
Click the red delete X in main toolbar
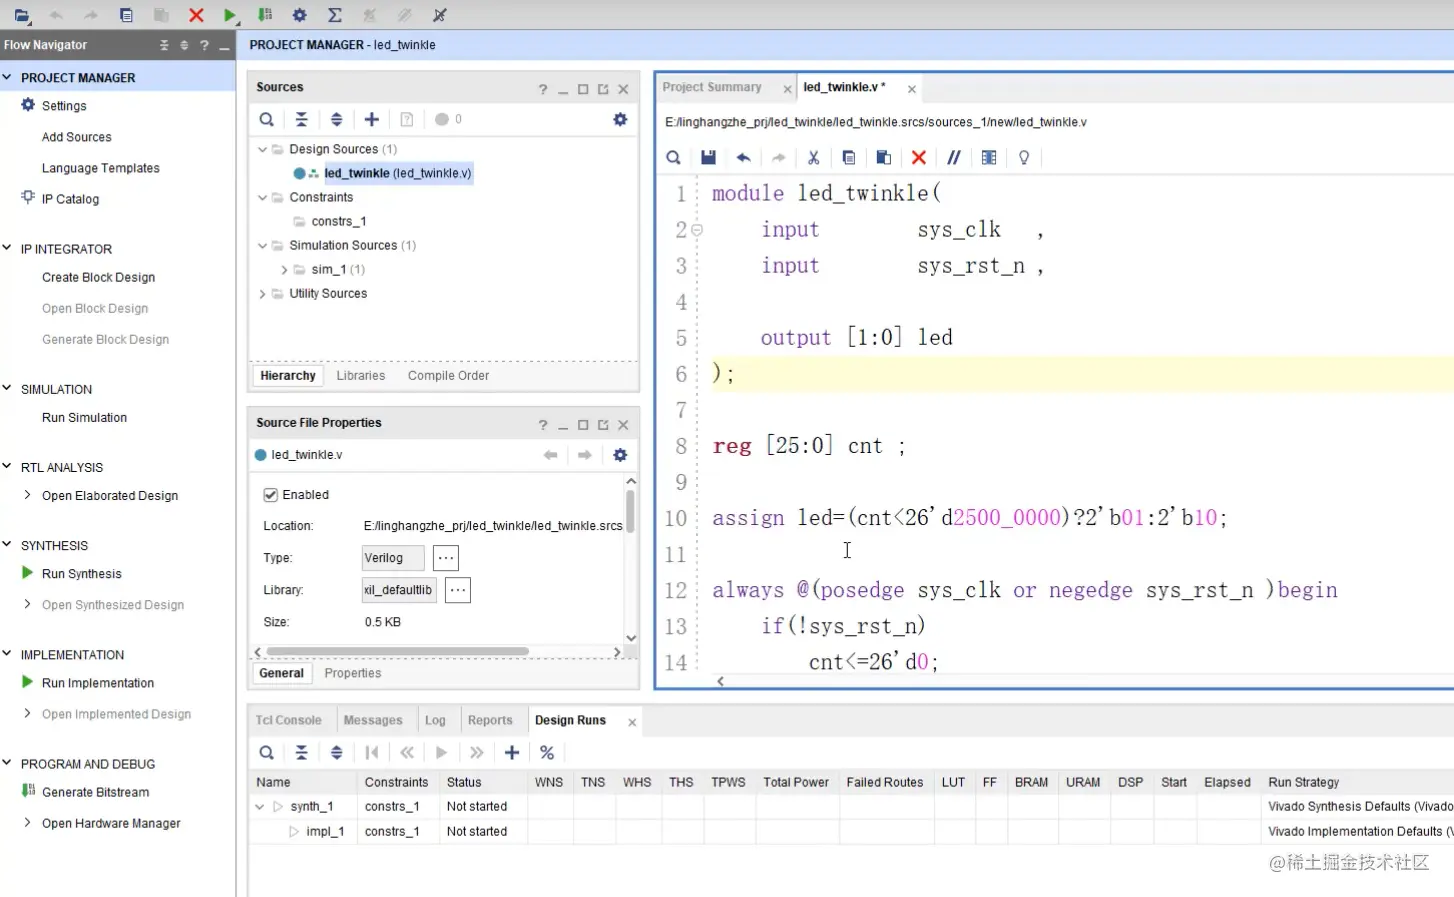[196, 15]
